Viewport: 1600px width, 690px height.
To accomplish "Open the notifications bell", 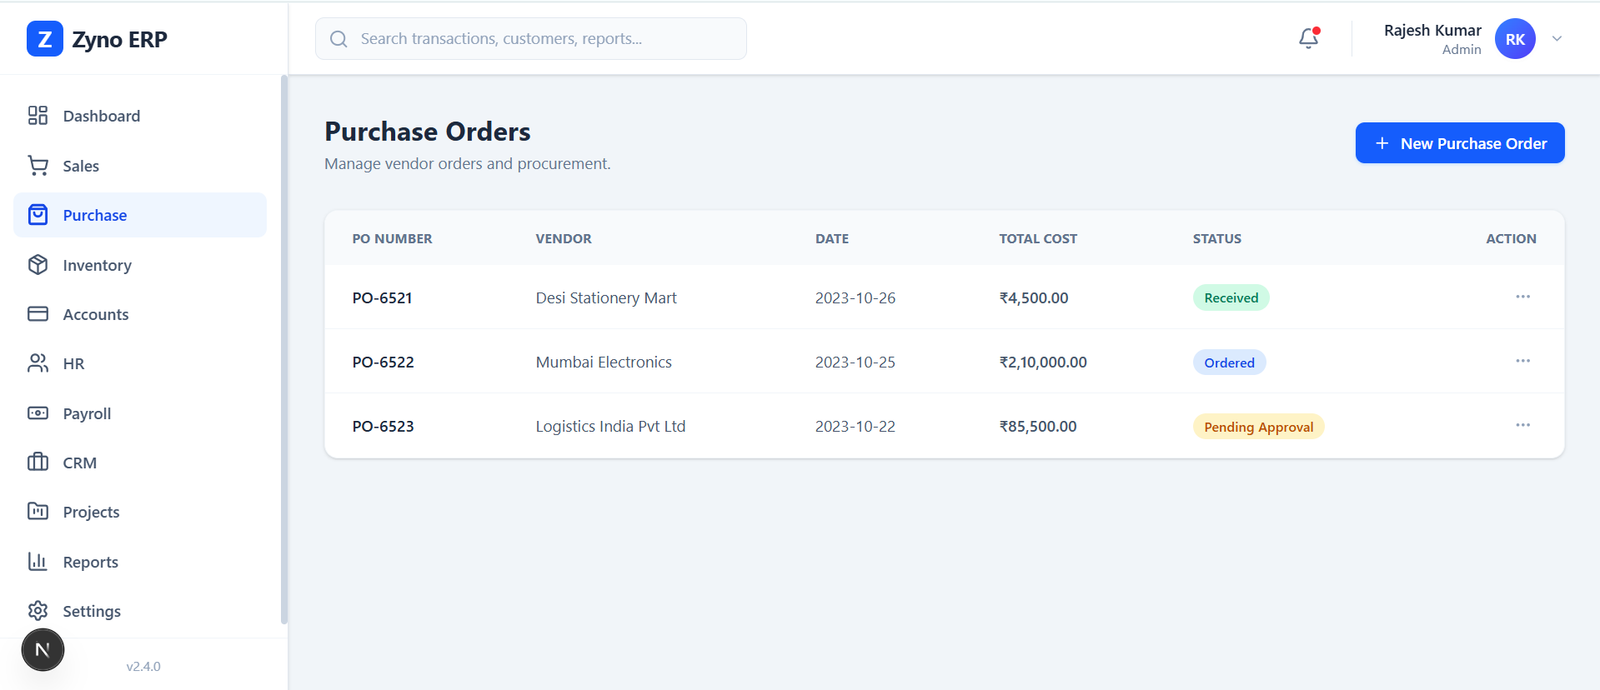I will (1308, 38).
